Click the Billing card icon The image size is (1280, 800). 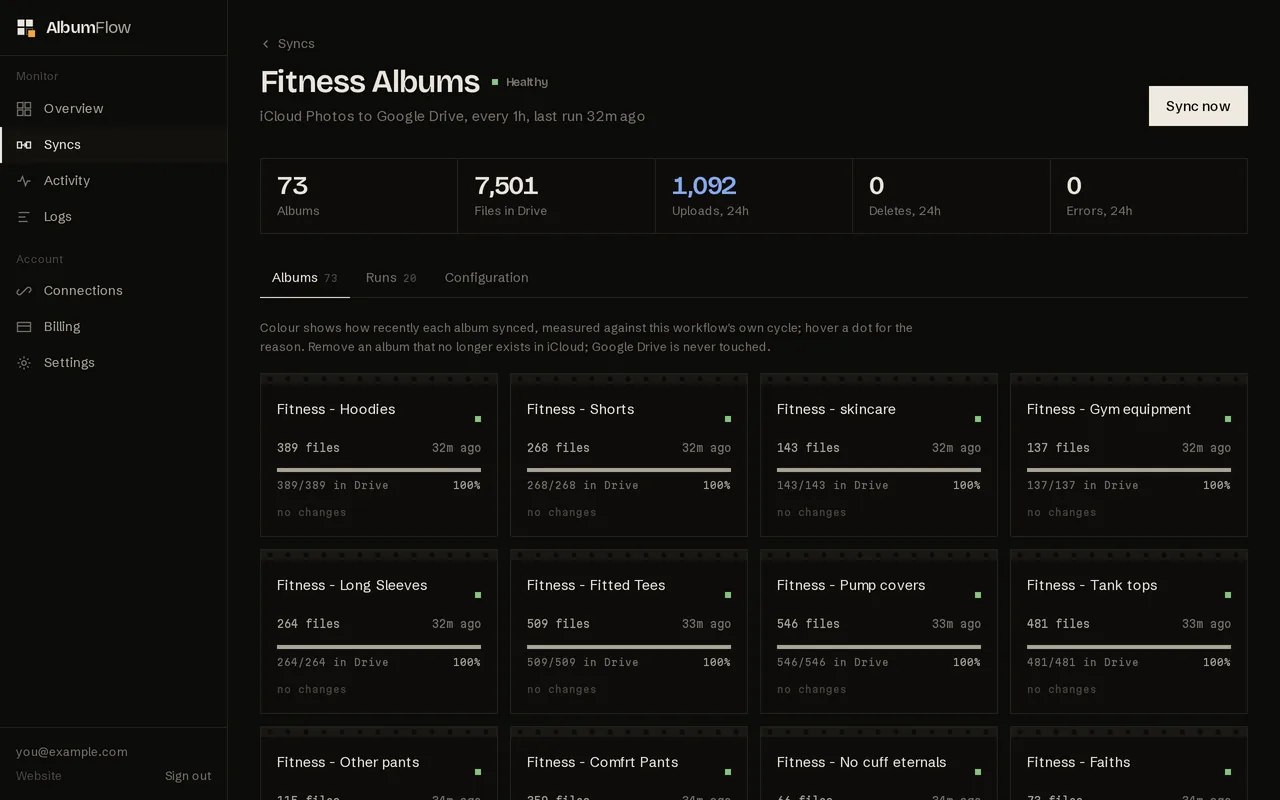(24, 327)
